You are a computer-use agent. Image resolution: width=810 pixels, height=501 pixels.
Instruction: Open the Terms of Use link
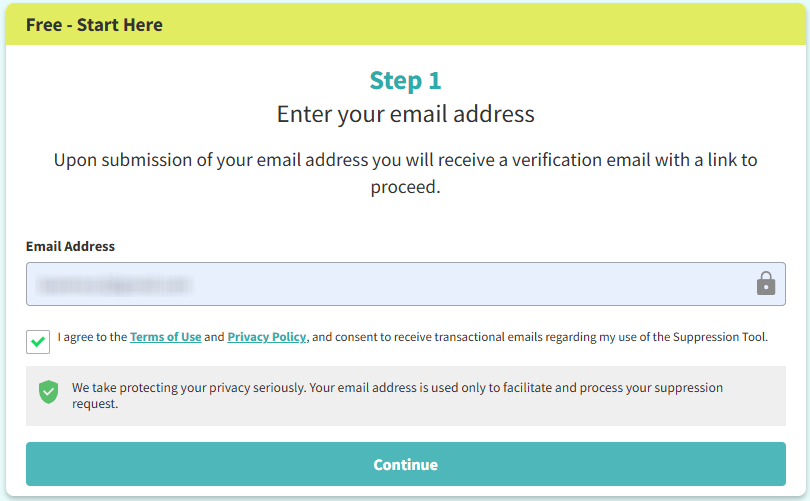(x=165, y=337)
